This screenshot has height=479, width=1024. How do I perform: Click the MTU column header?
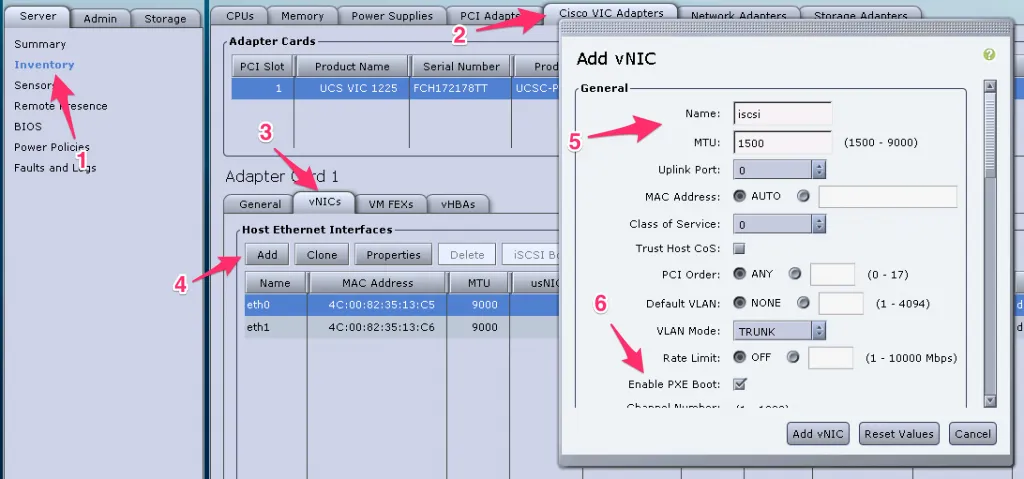[479, 283]
